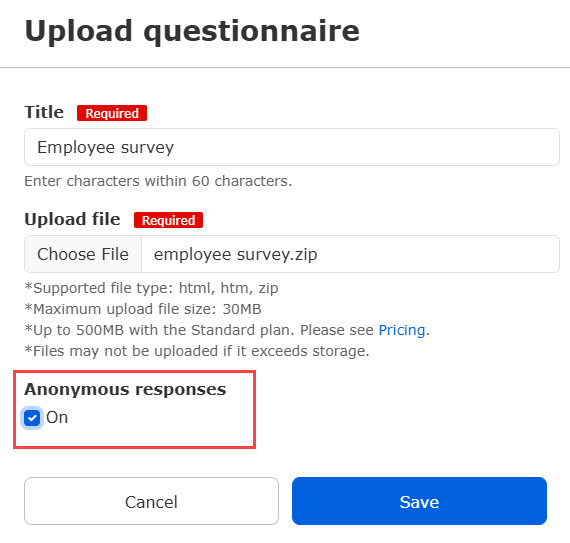The image size is (570, 543).
Task: Click the Title field label
Action: (44, 112)
